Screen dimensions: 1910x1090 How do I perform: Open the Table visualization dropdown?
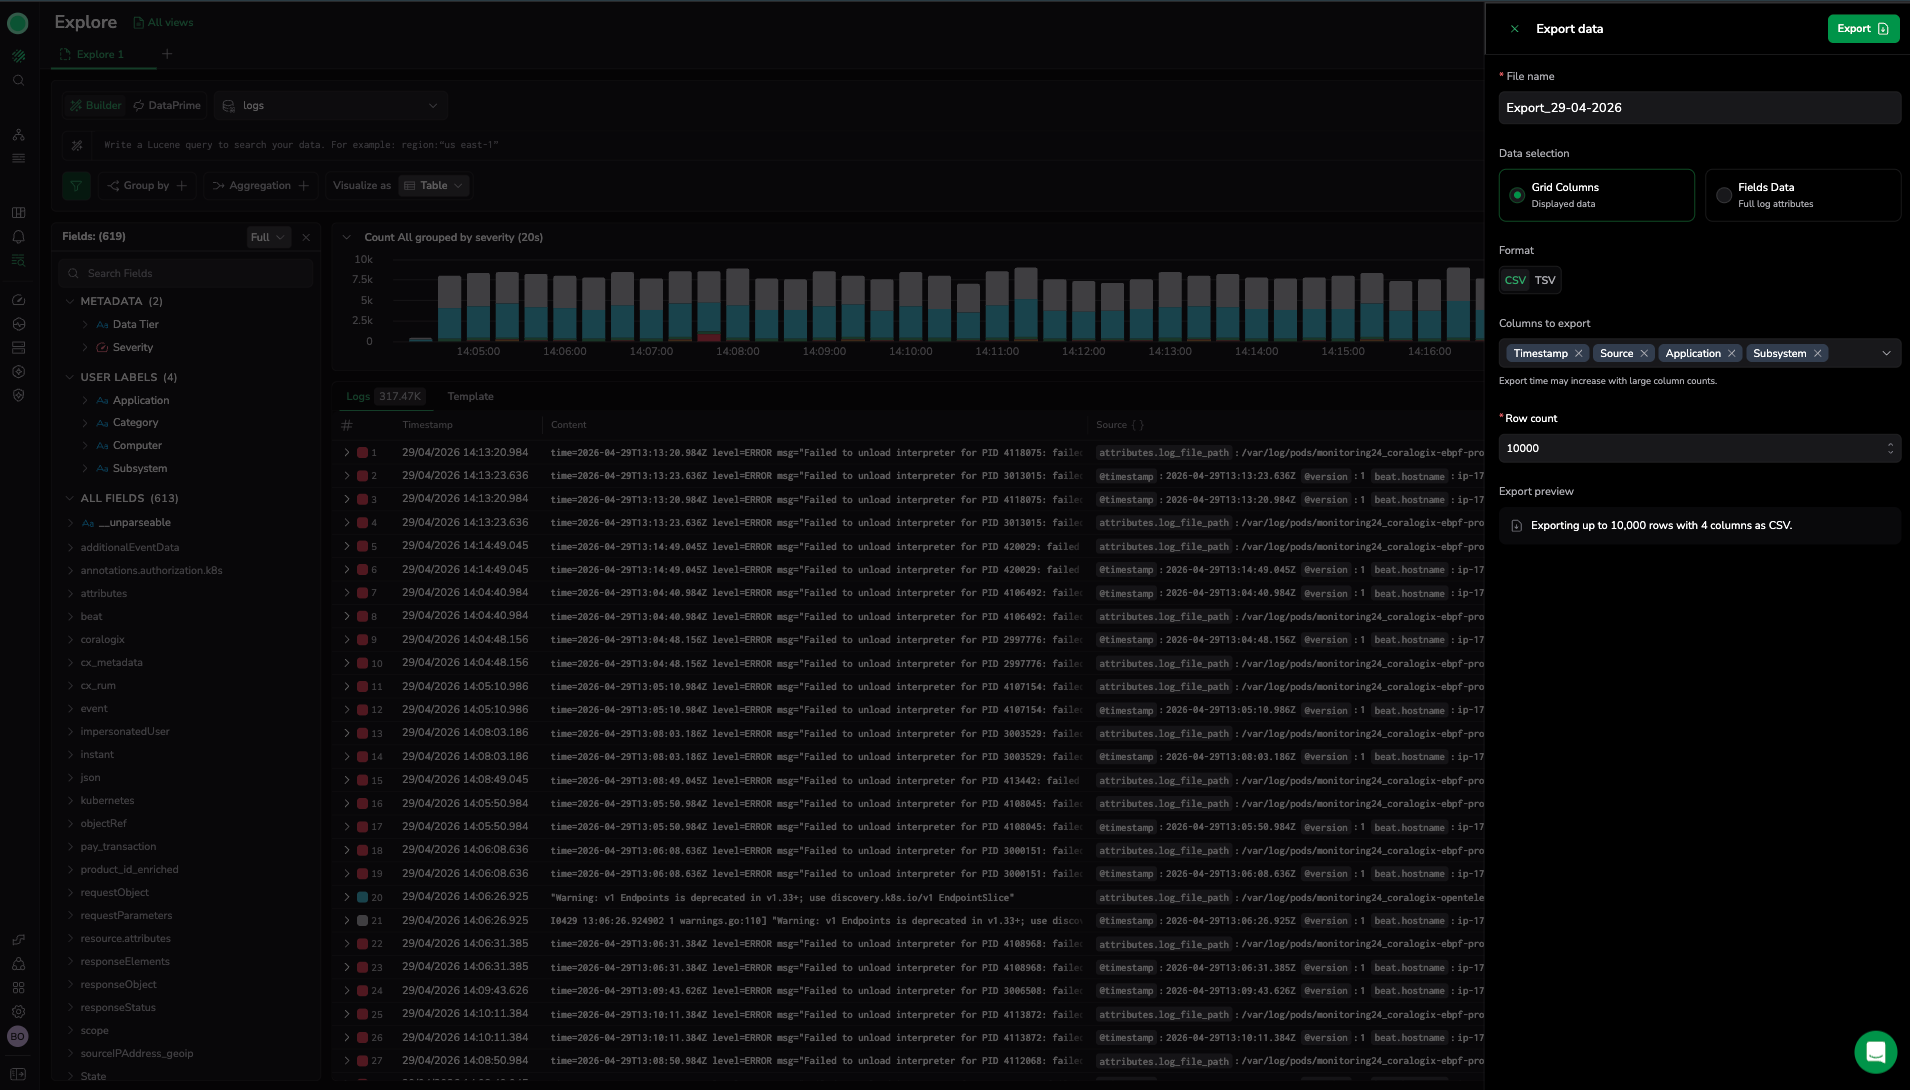(x=434, y=186)
